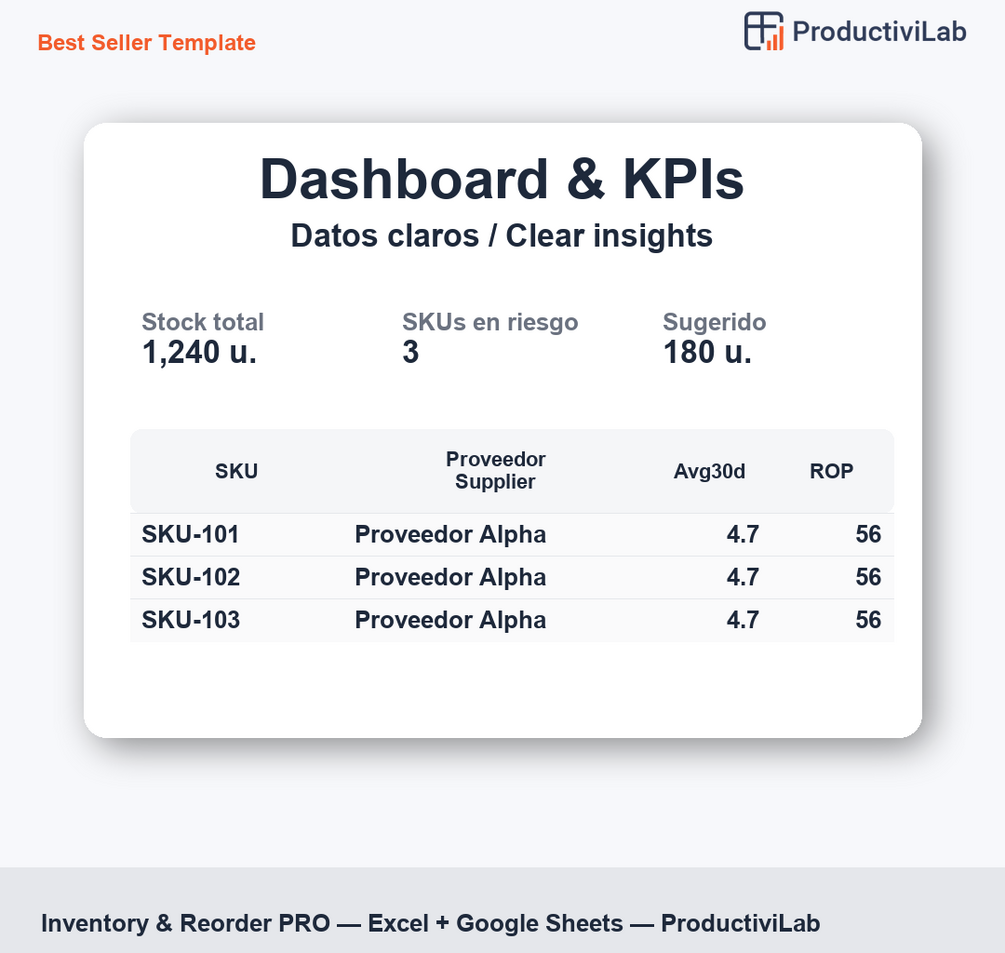Click the Proveedor Supplier column header

tap(496, 471)
